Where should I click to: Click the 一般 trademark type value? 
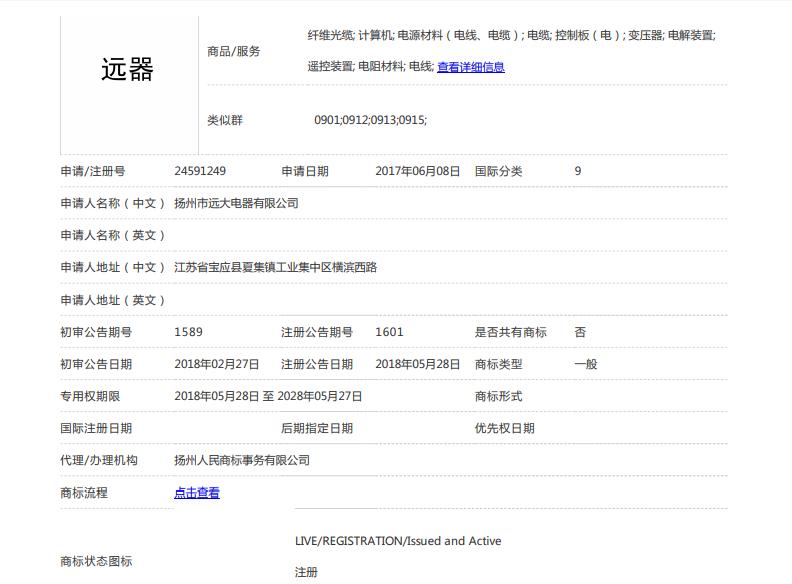click(586, 364)
